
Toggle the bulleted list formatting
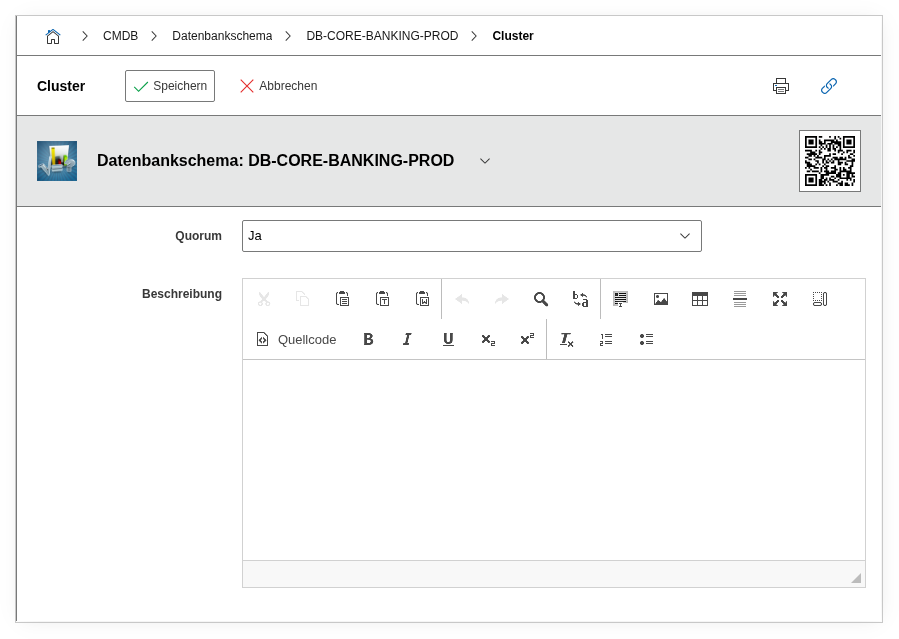646,339
